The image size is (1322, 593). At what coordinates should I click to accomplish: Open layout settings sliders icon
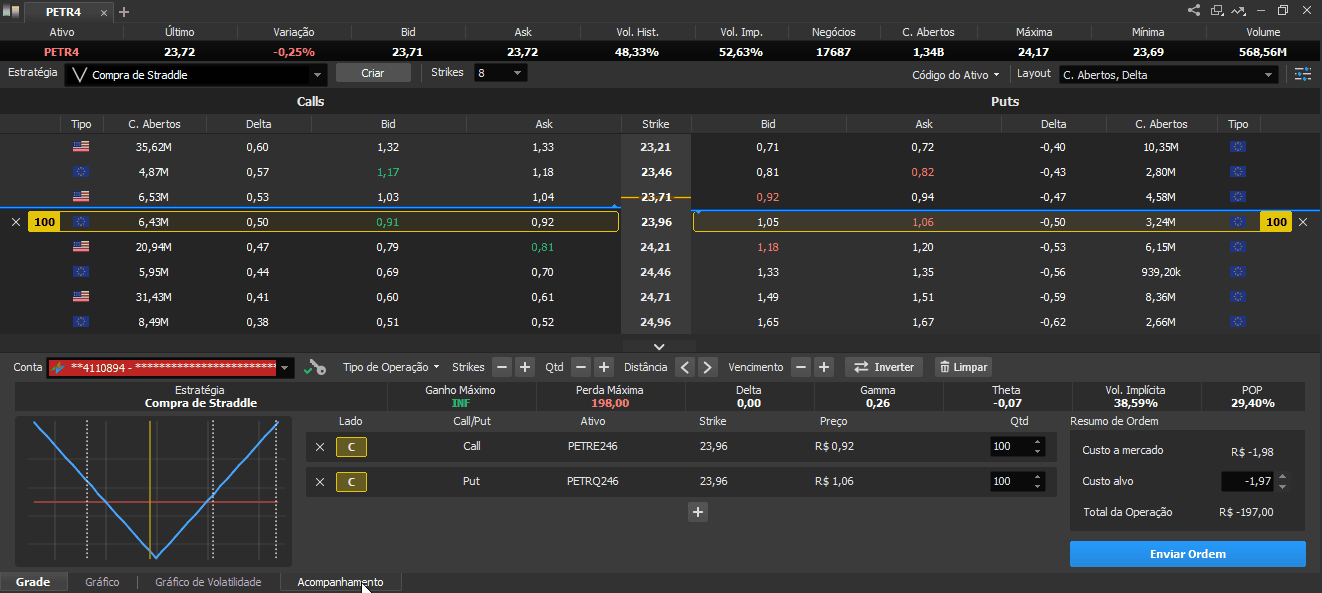[1302, 74]
